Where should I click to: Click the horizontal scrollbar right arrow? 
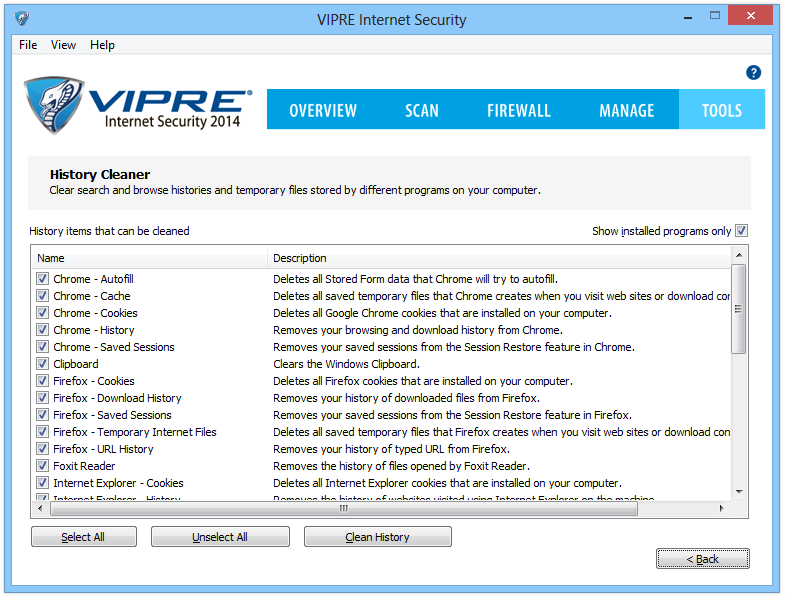click(722, 508)
